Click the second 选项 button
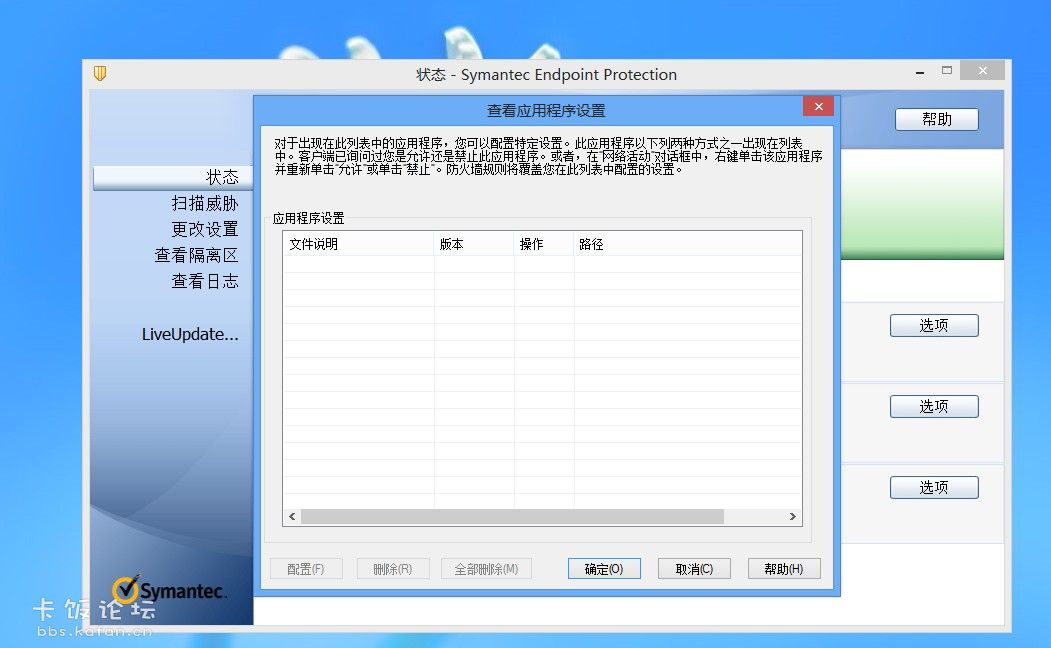The image size is (1051, 648). click(934, 407)
